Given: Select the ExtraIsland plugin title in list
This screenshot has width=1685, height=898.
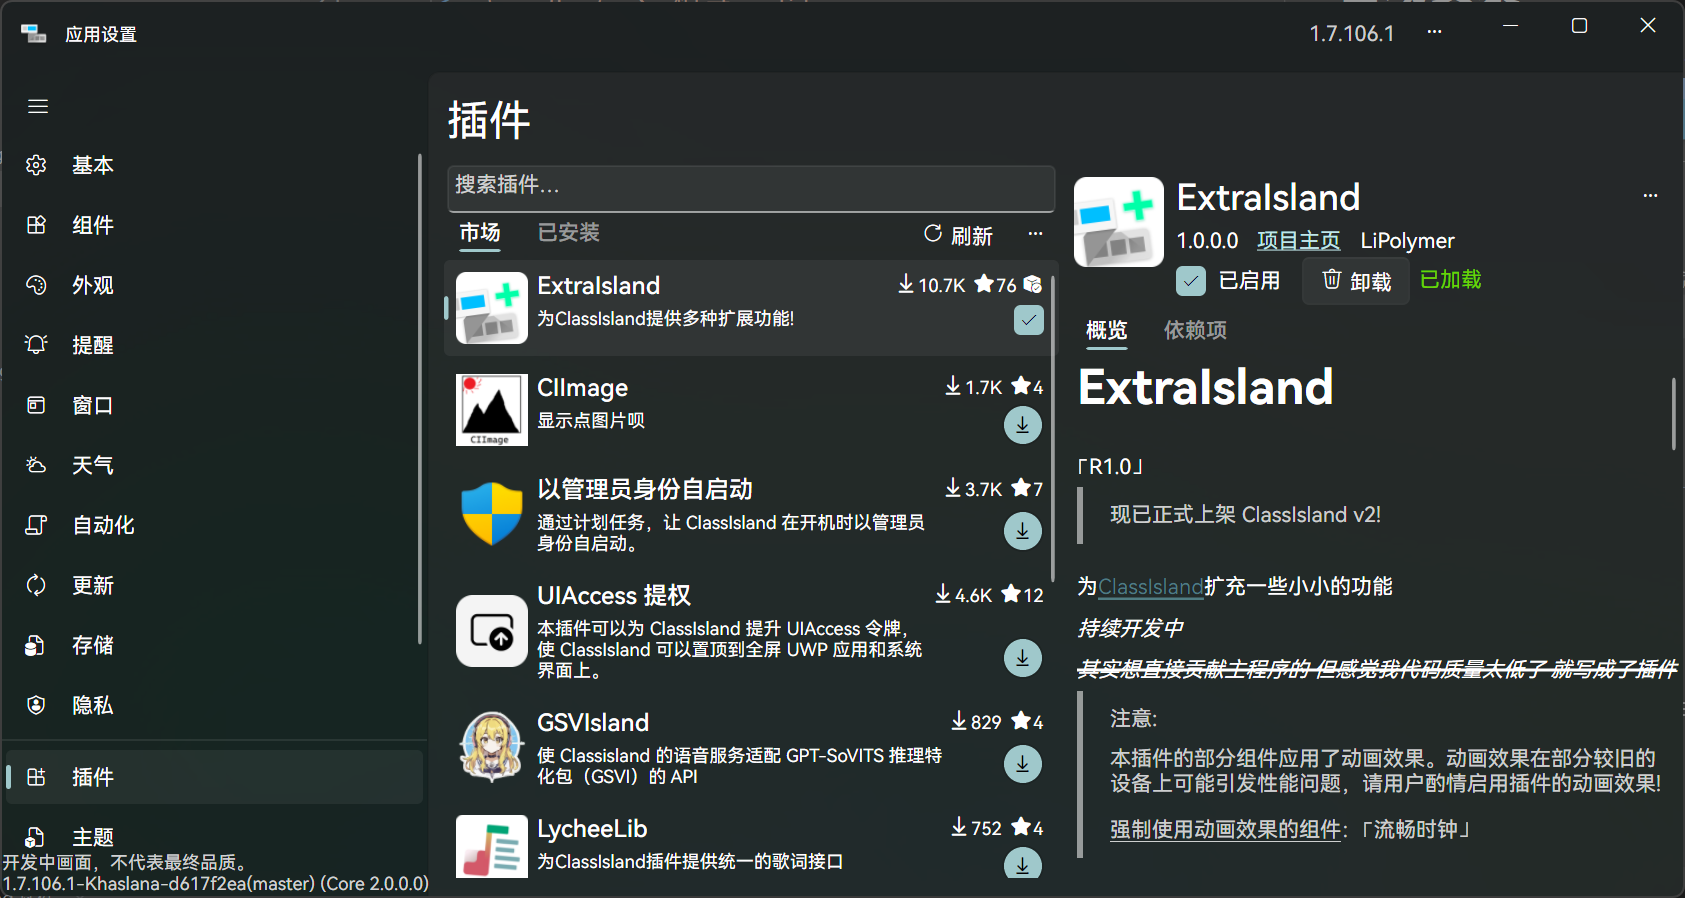Looking at the screenshot, I should point(598,286).
